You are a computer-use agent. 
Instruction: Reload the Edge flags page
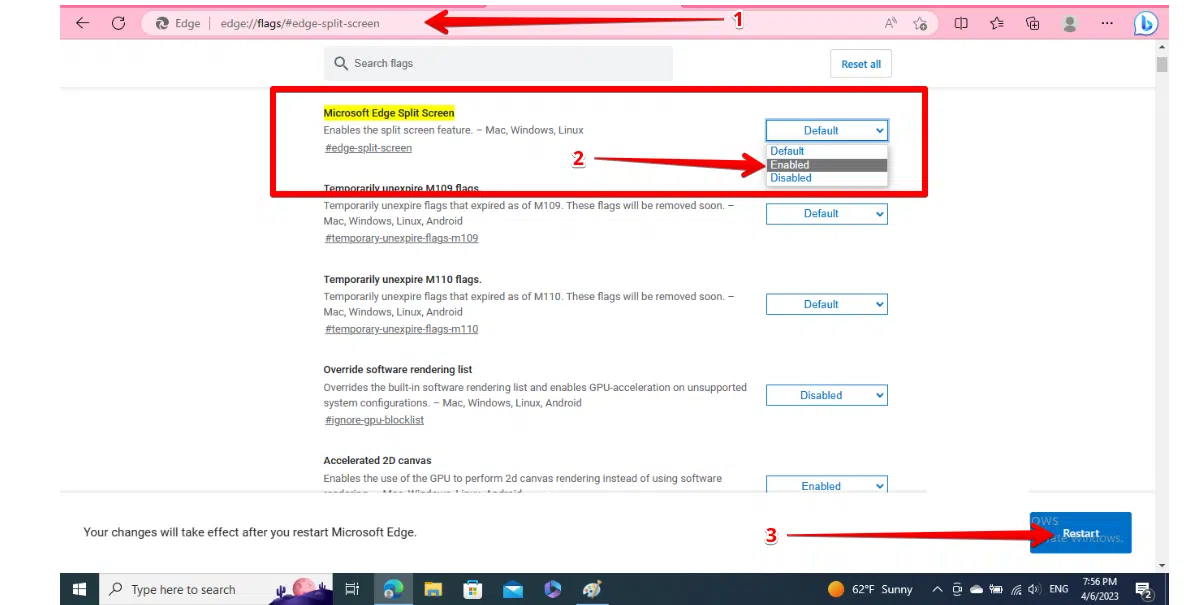pos(118,23)
